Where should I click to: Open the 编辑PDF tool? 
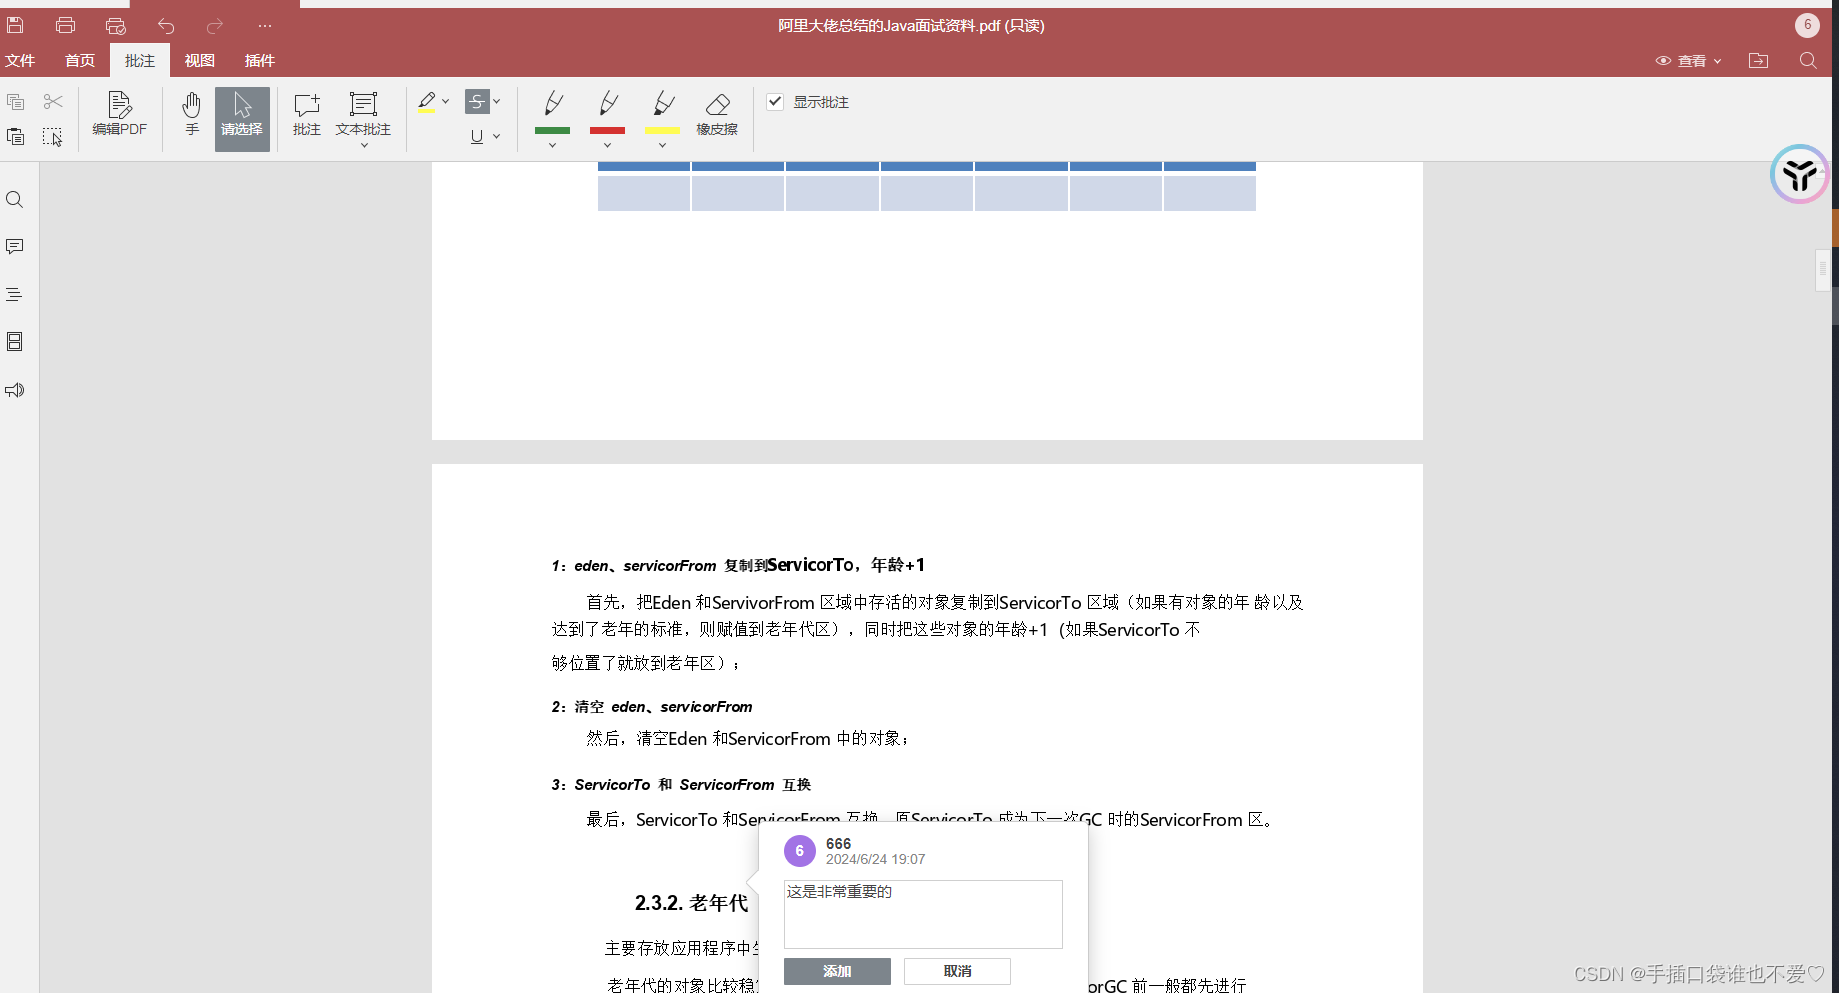click(120, 114)
